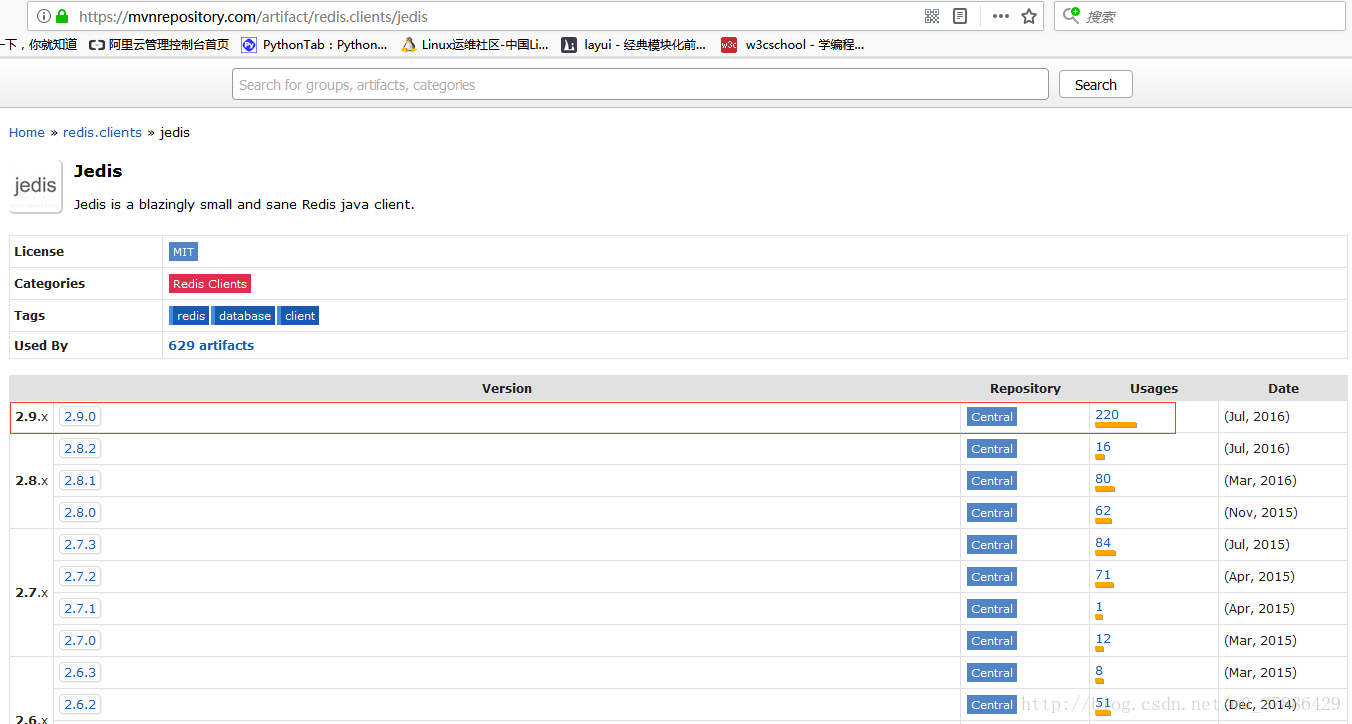Click Central repository for version 2.7.2

click(x=992, y=577)
